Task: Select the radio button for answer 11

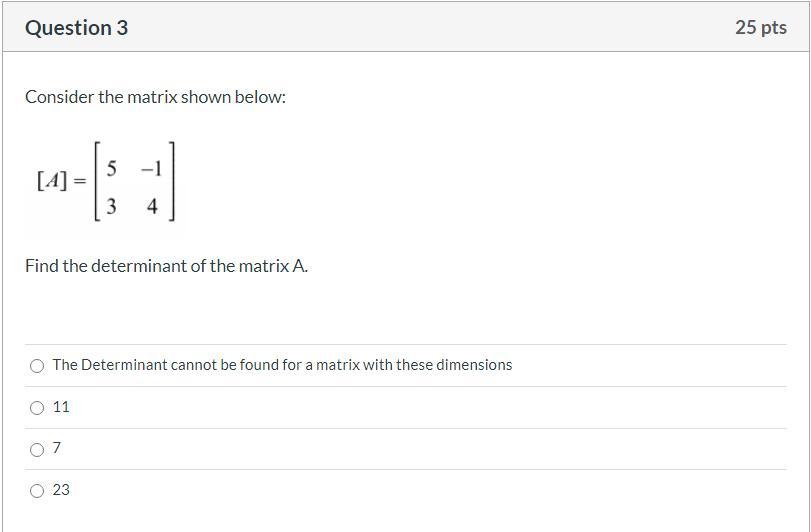Action: pos(37,408)
